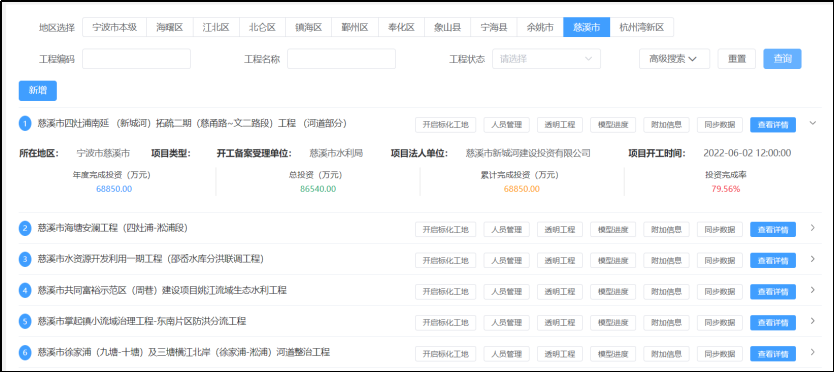The height and width of the screenshot is (372, 834).
Task: Select the 宁波市本级 region tab
Action: coord(115,28)
